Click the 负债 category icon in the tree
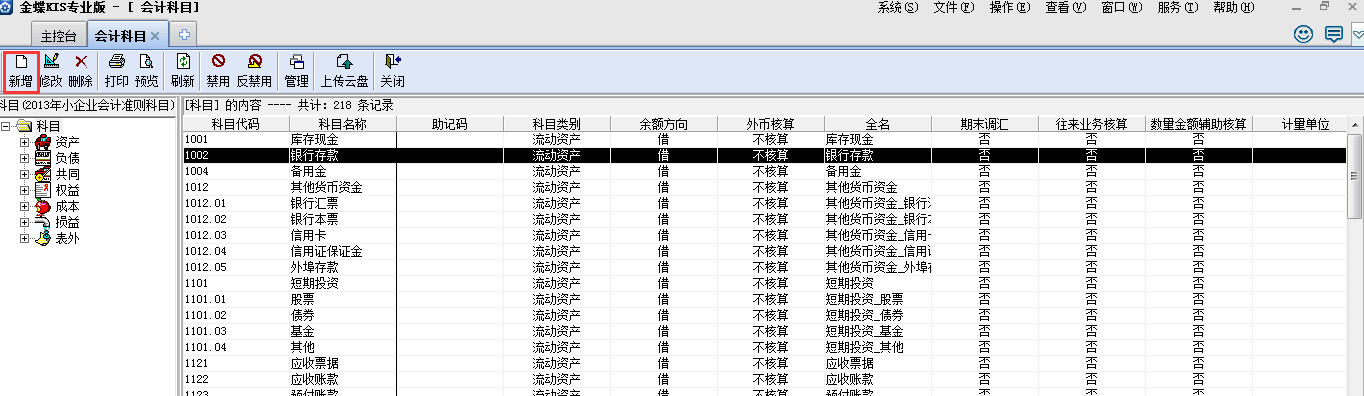Image resolution: width=1364 pixels, height=396 pixels. (x=44, y=158)
